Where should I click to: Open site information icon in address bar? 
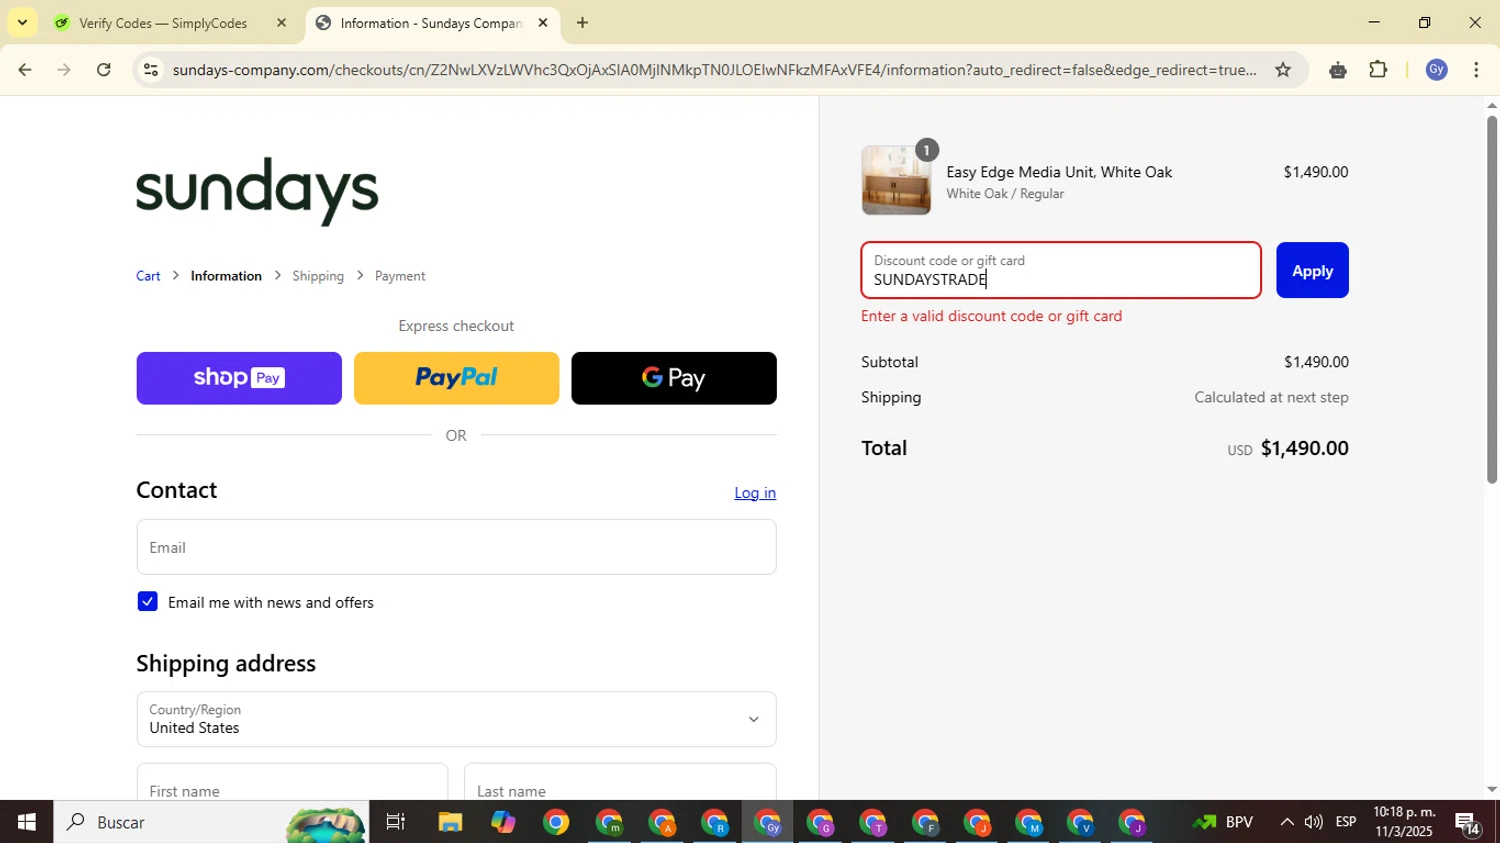(x=151, y=70)
